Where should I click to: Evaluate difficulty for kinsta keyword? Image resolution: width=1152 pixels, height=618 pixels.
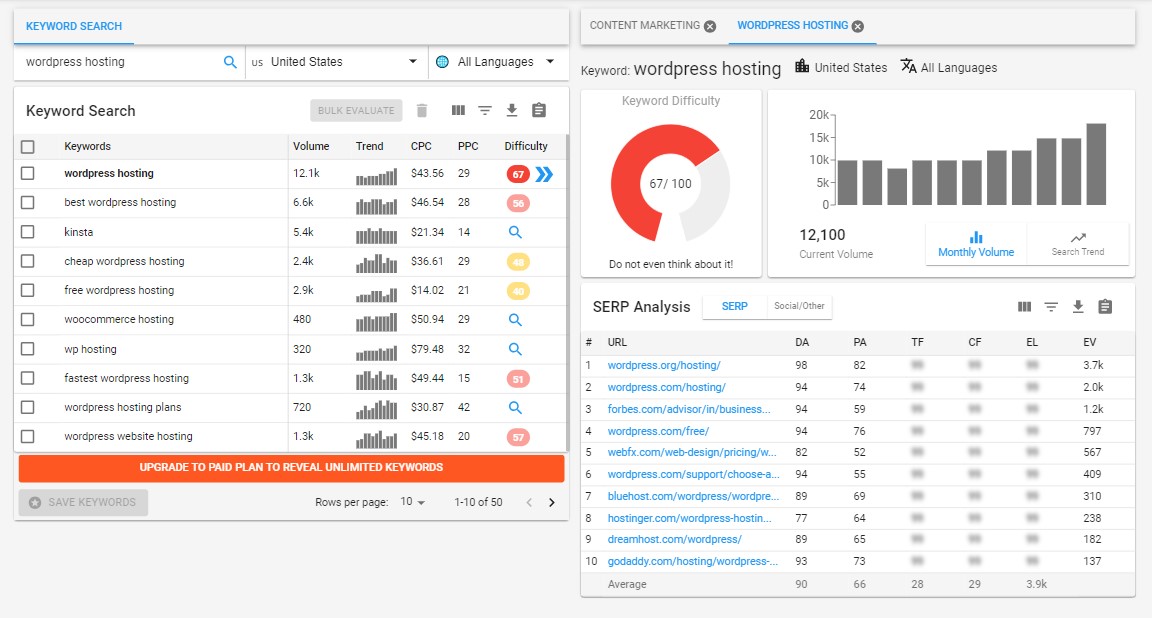click(515, 232)
